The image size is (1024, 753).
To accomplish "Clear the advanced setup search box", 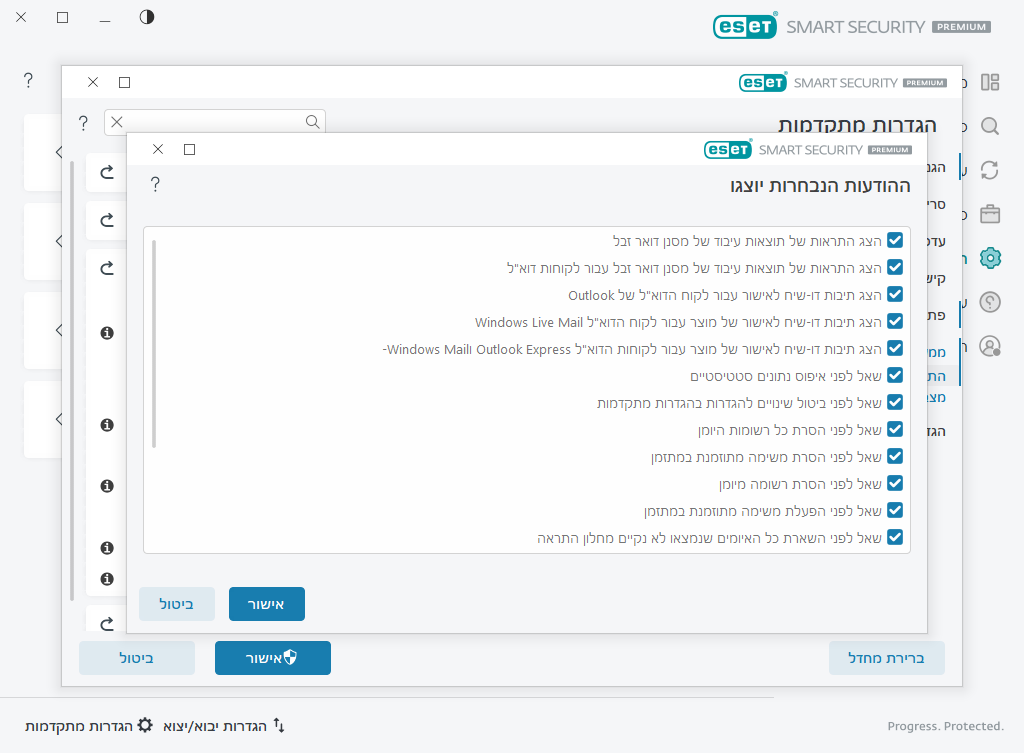I will click(x=117, y=121).
